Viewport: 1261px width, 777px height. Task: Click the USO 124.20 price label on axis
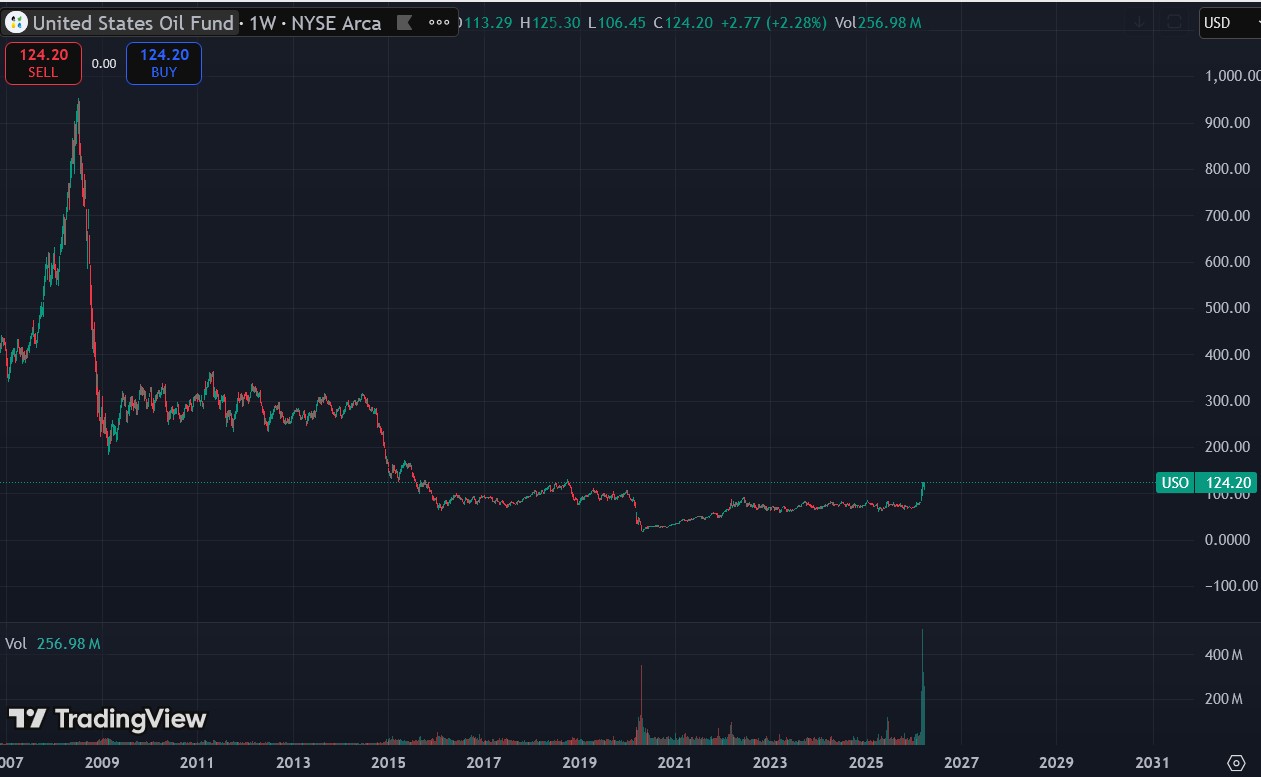tap(1207, 483)
